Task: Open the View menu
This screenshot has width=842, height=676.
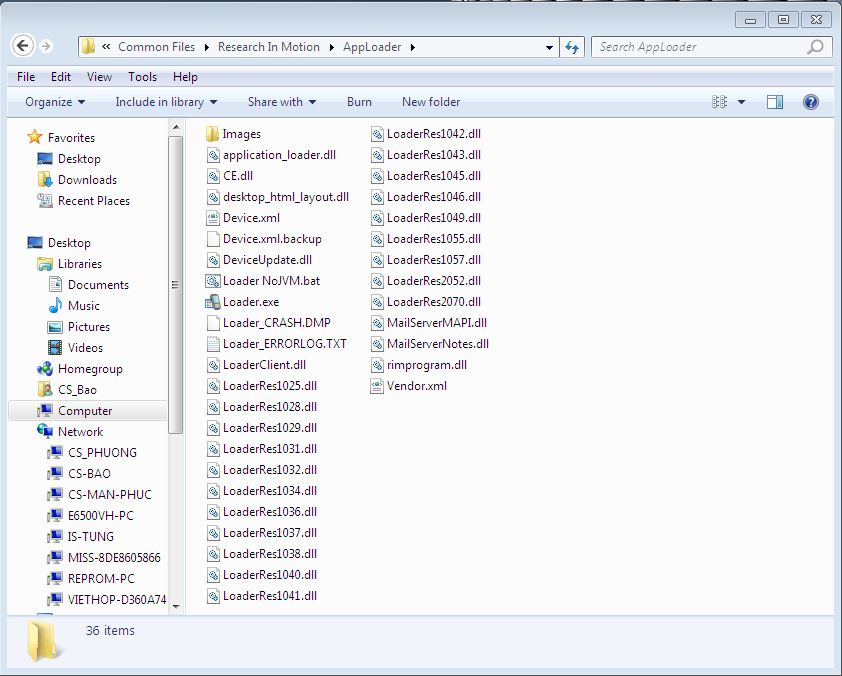Action: tap(99, 77)
